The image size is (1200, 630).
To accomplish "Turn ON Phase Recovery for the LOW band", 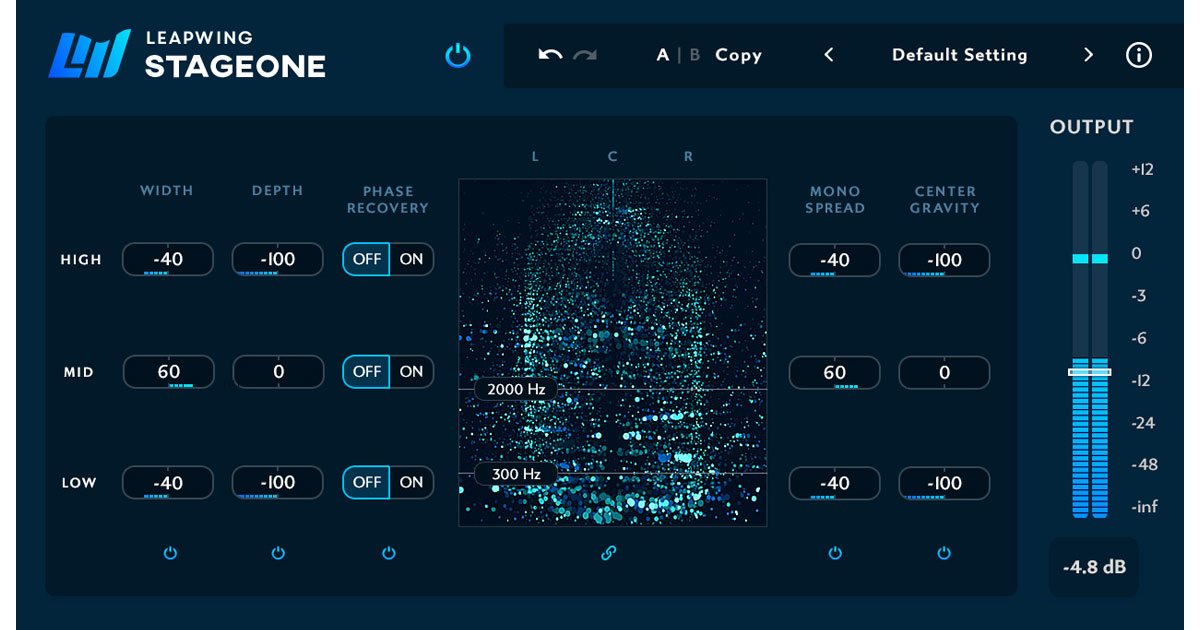I will (410, 482).
